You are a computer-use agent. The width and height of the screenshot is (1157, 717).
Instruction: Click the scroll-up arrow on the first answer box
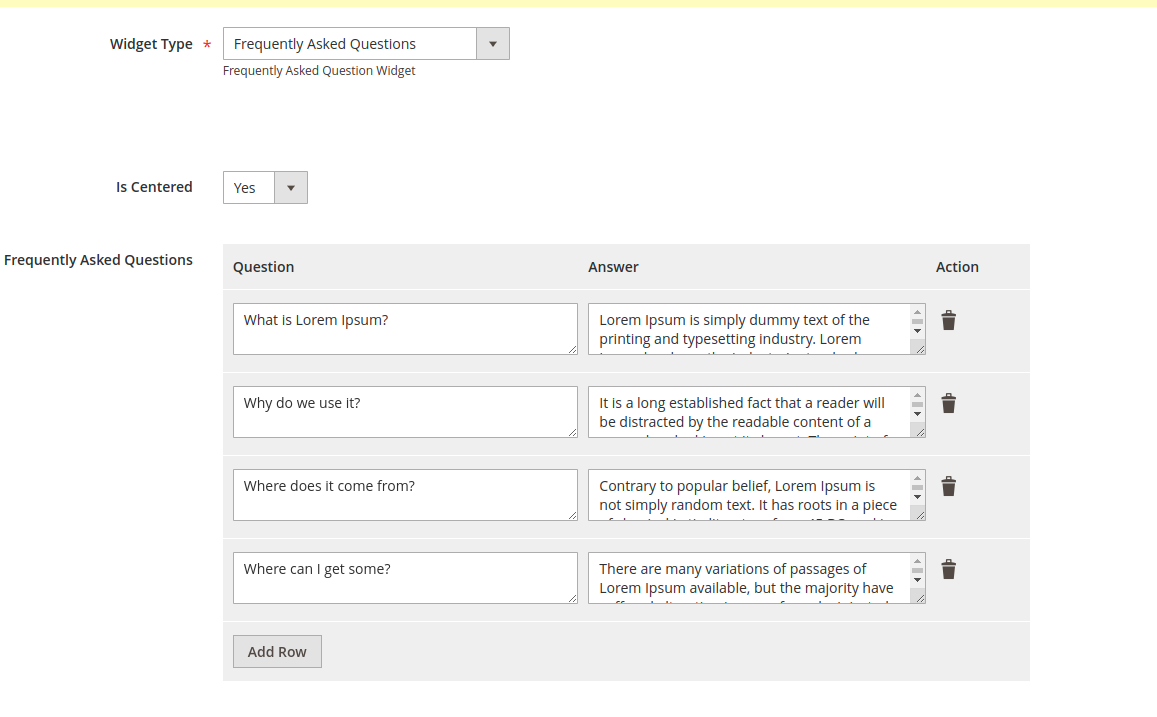pos(916,311)
